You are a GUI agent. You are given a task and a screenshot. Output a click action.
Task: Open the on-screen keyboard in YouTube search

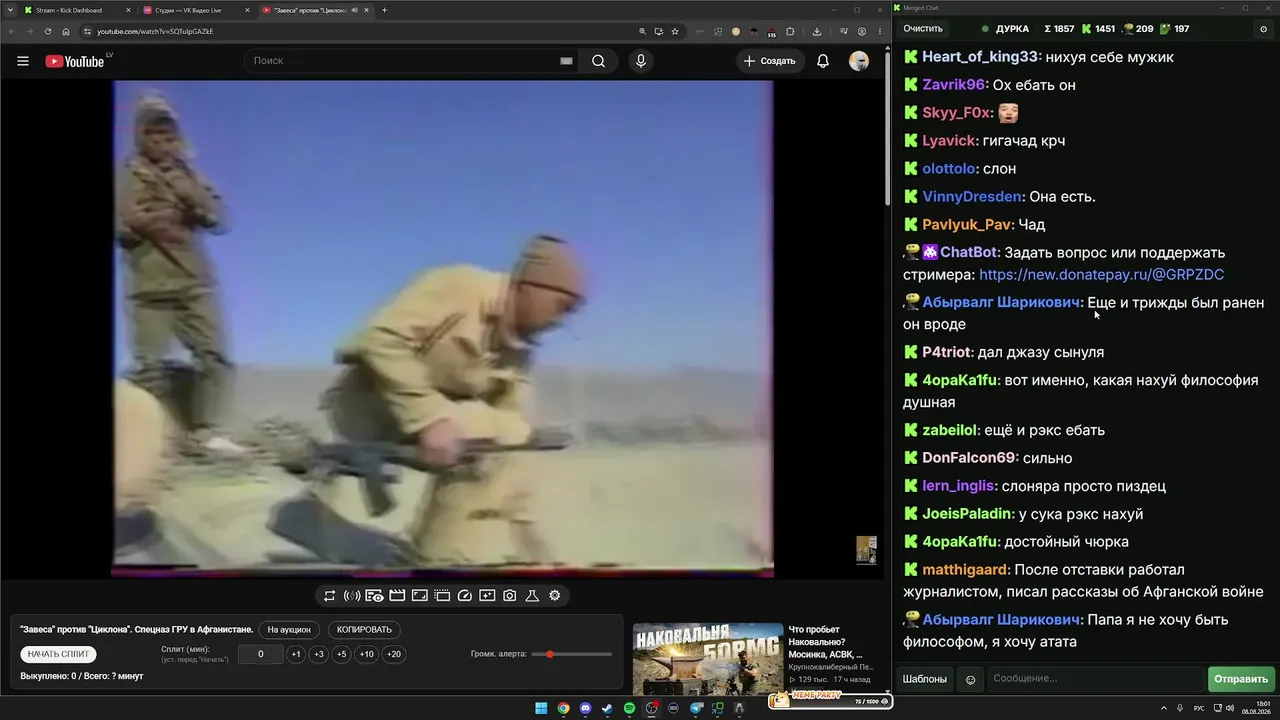(566, 61)
